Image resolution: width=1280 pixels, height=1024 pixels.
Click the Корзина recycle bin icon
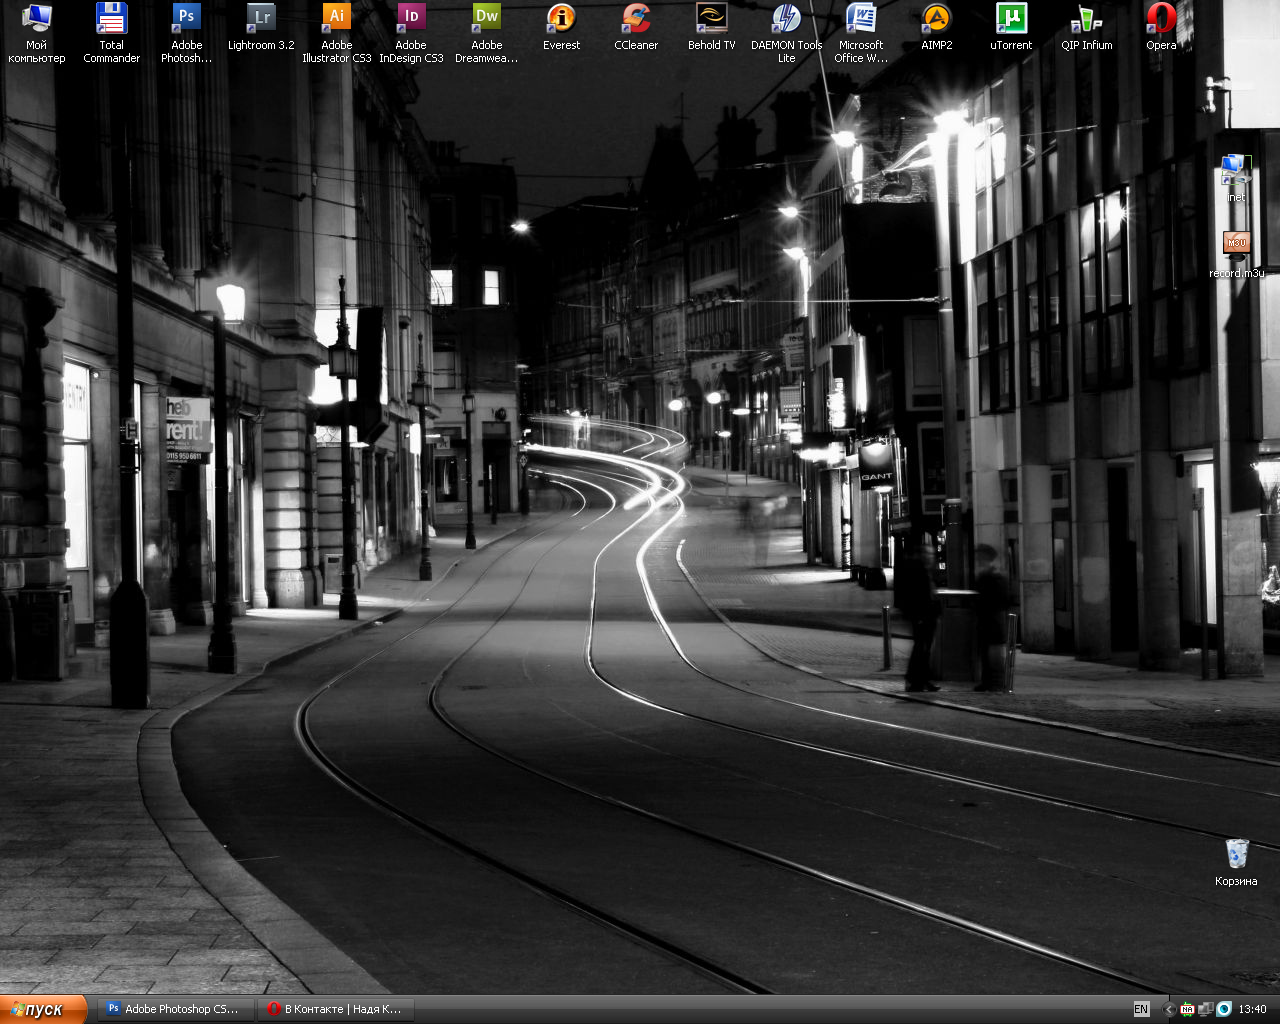tap(1237, 855)
